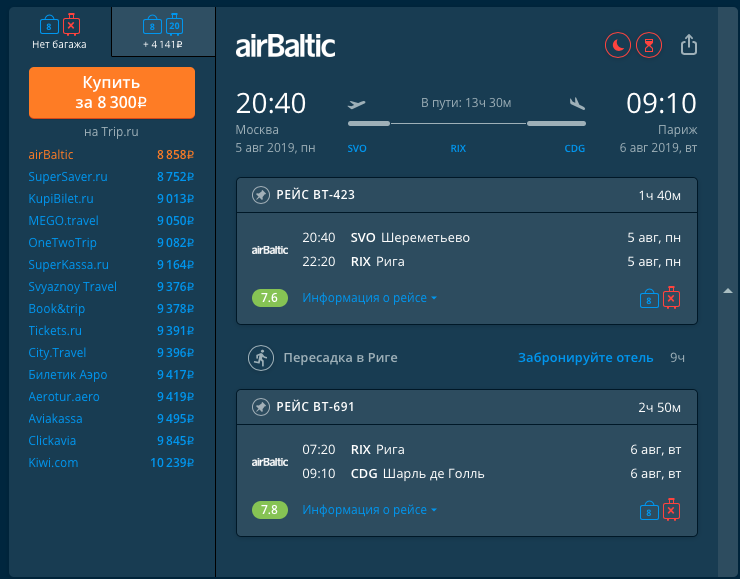740x579 pixels.
Task: Click hand luggage bag icon in BT-423 card
Action: click(x=649, y=299)
